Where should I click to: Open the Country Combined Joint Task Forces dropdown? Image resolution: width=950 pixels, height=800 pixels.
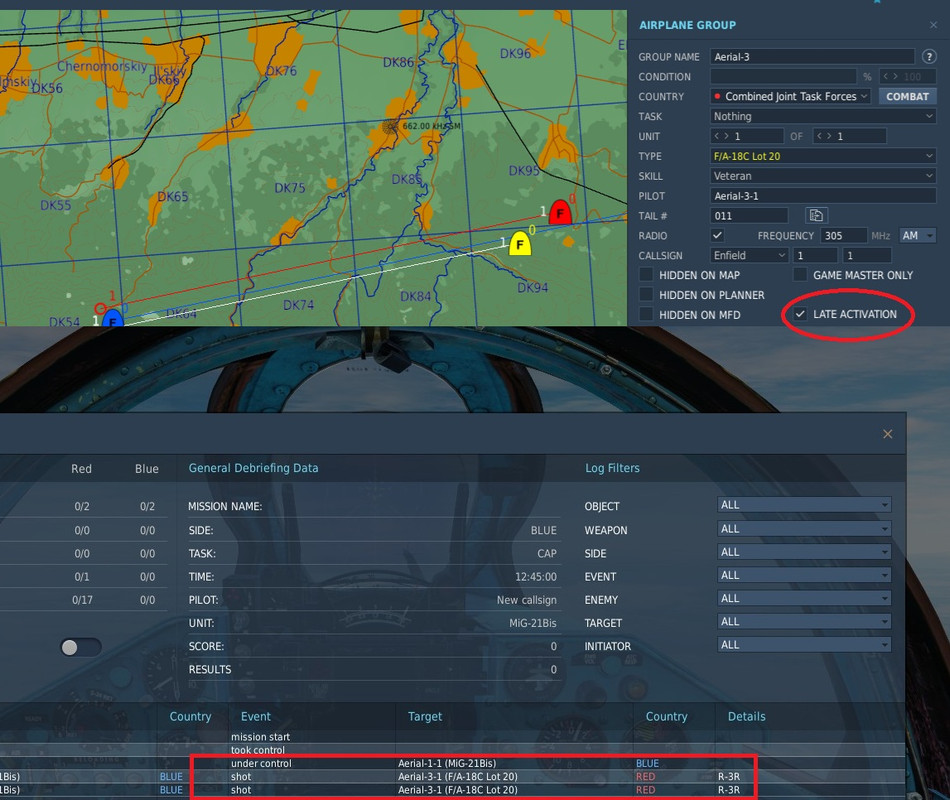(790, 96)
